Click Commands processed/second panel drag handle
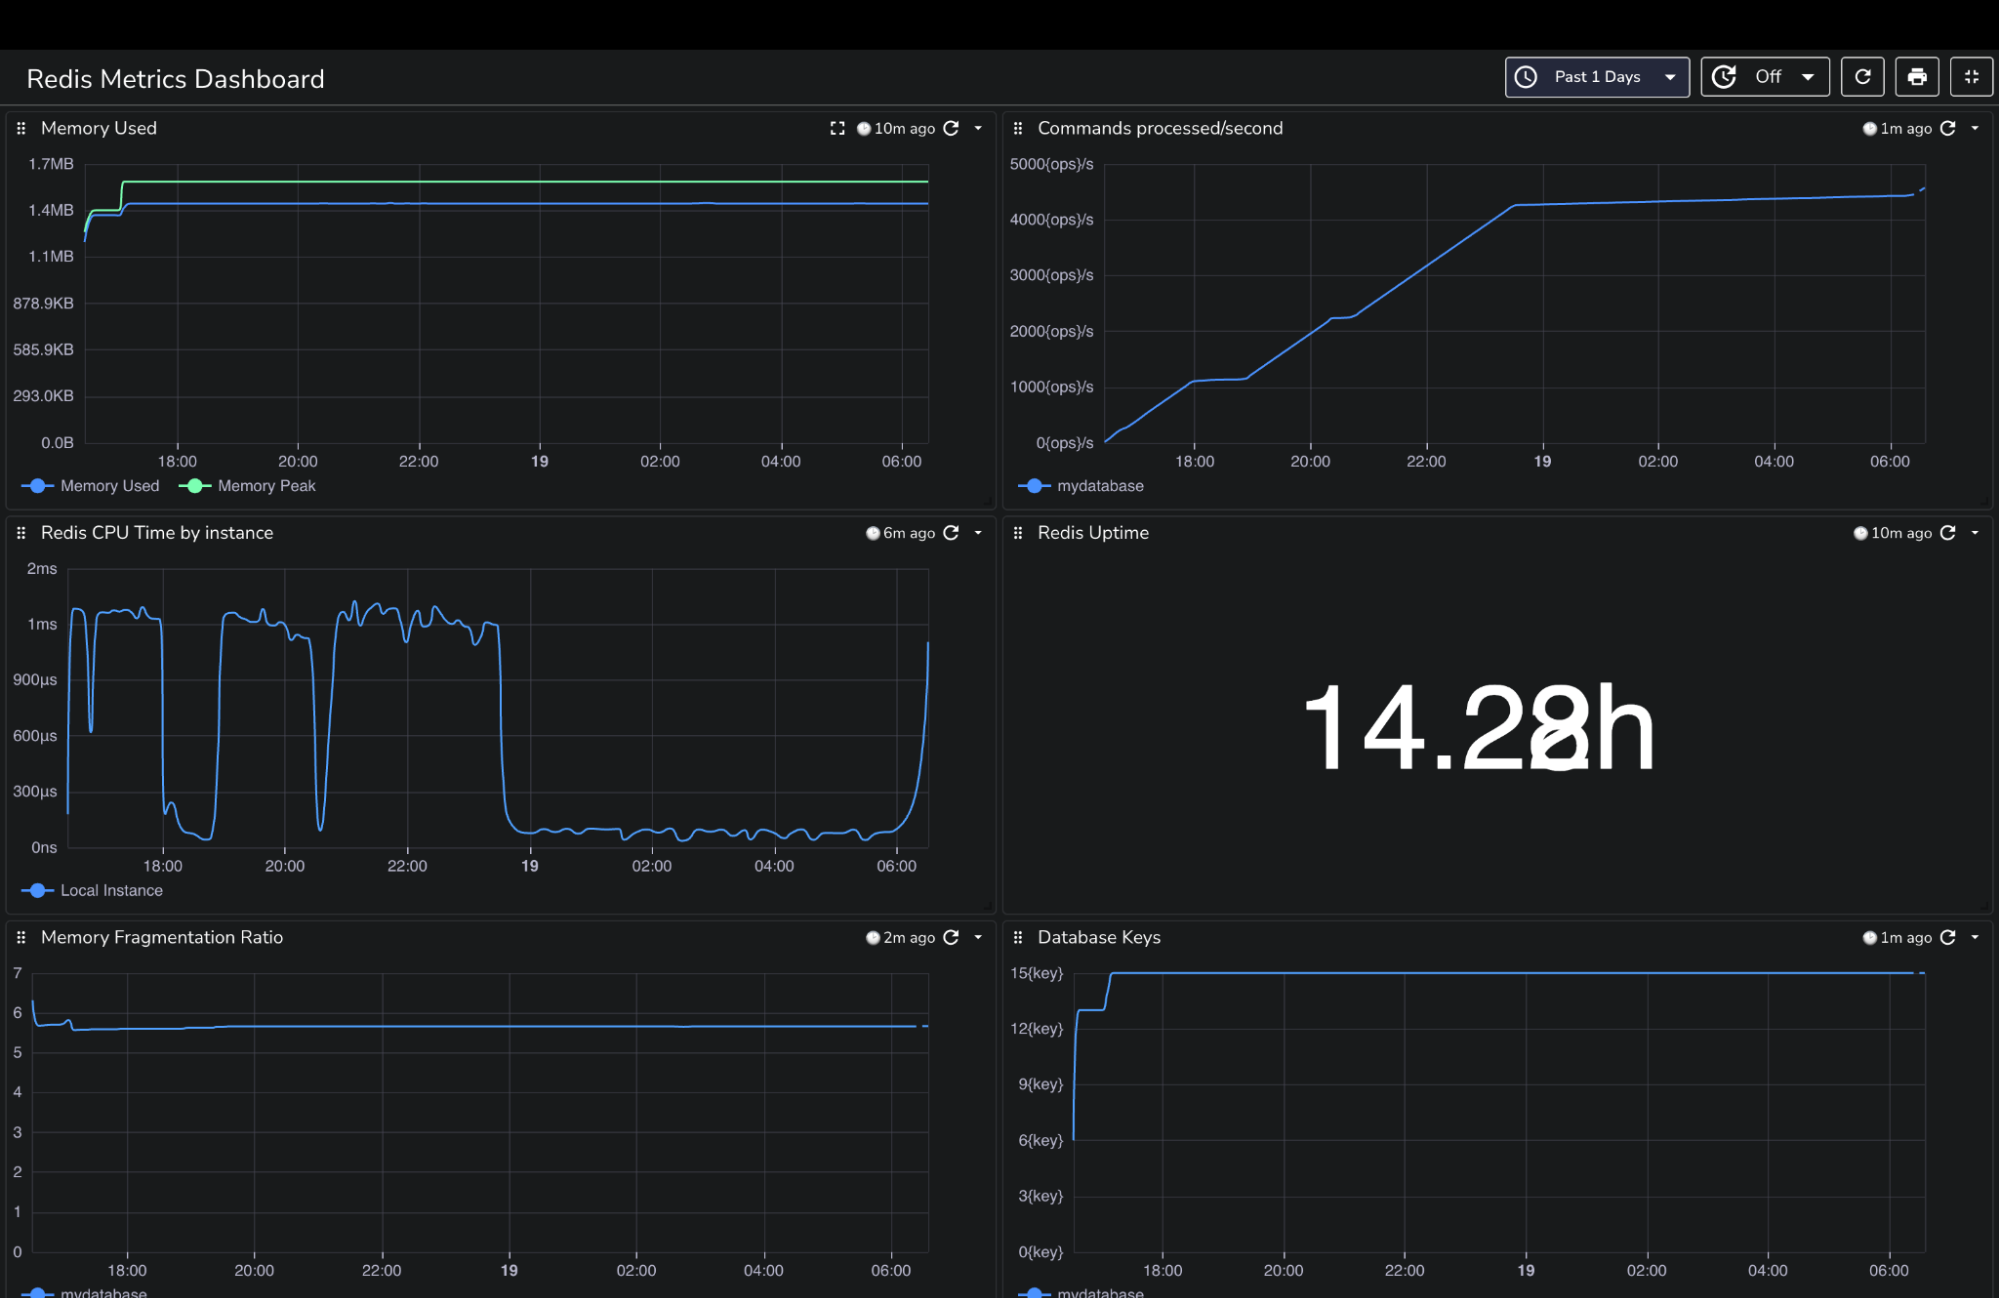The image size is (1999, 1299). point(1018,128)
